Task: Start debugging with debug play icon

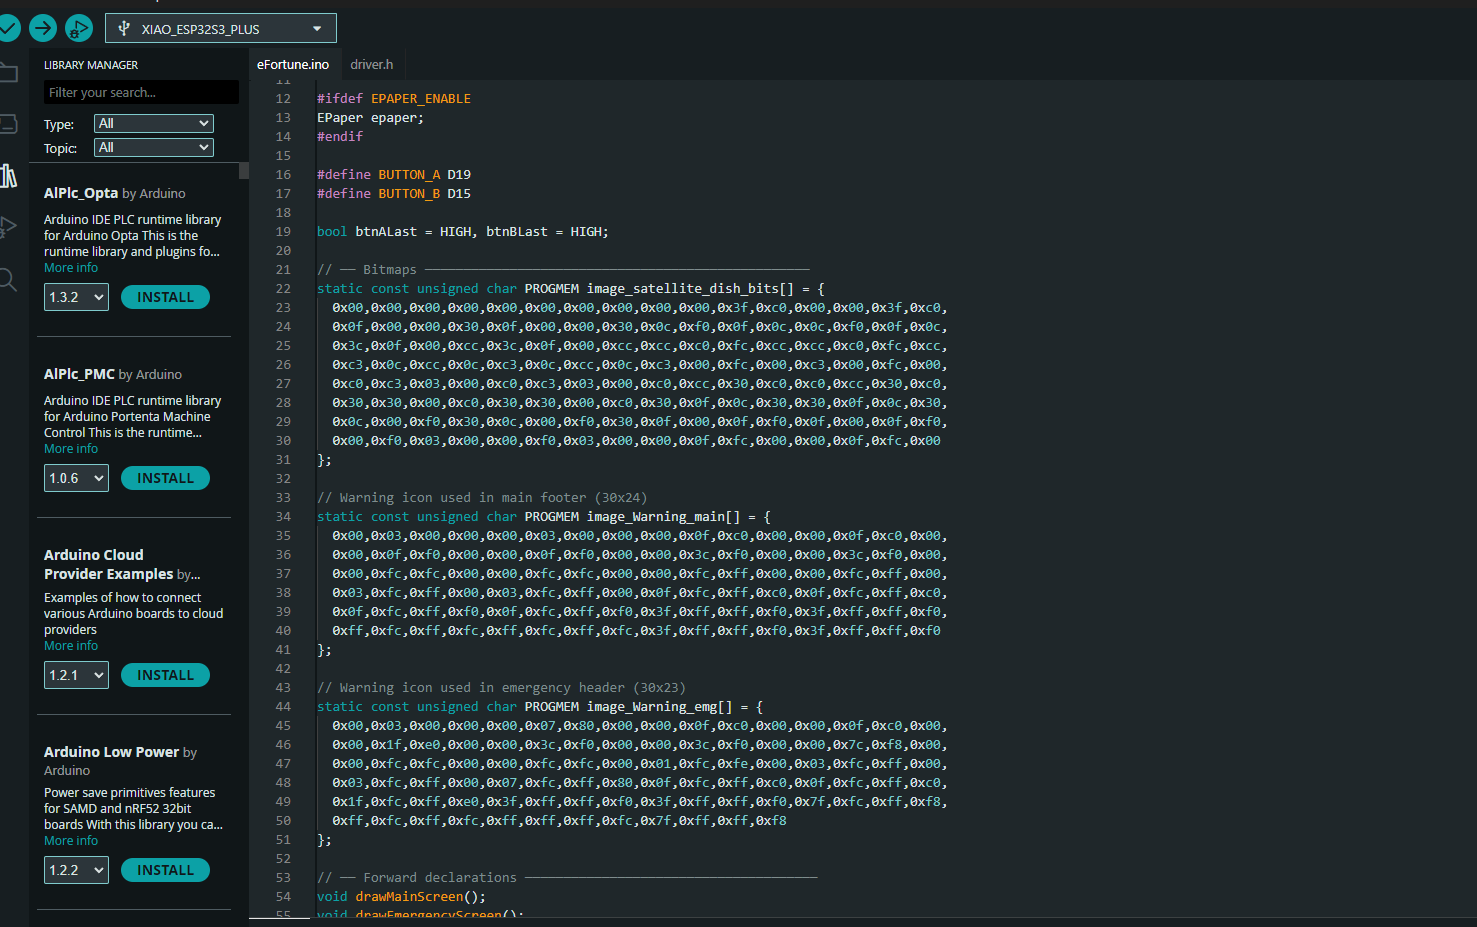Action: click(x=78, y=28)
